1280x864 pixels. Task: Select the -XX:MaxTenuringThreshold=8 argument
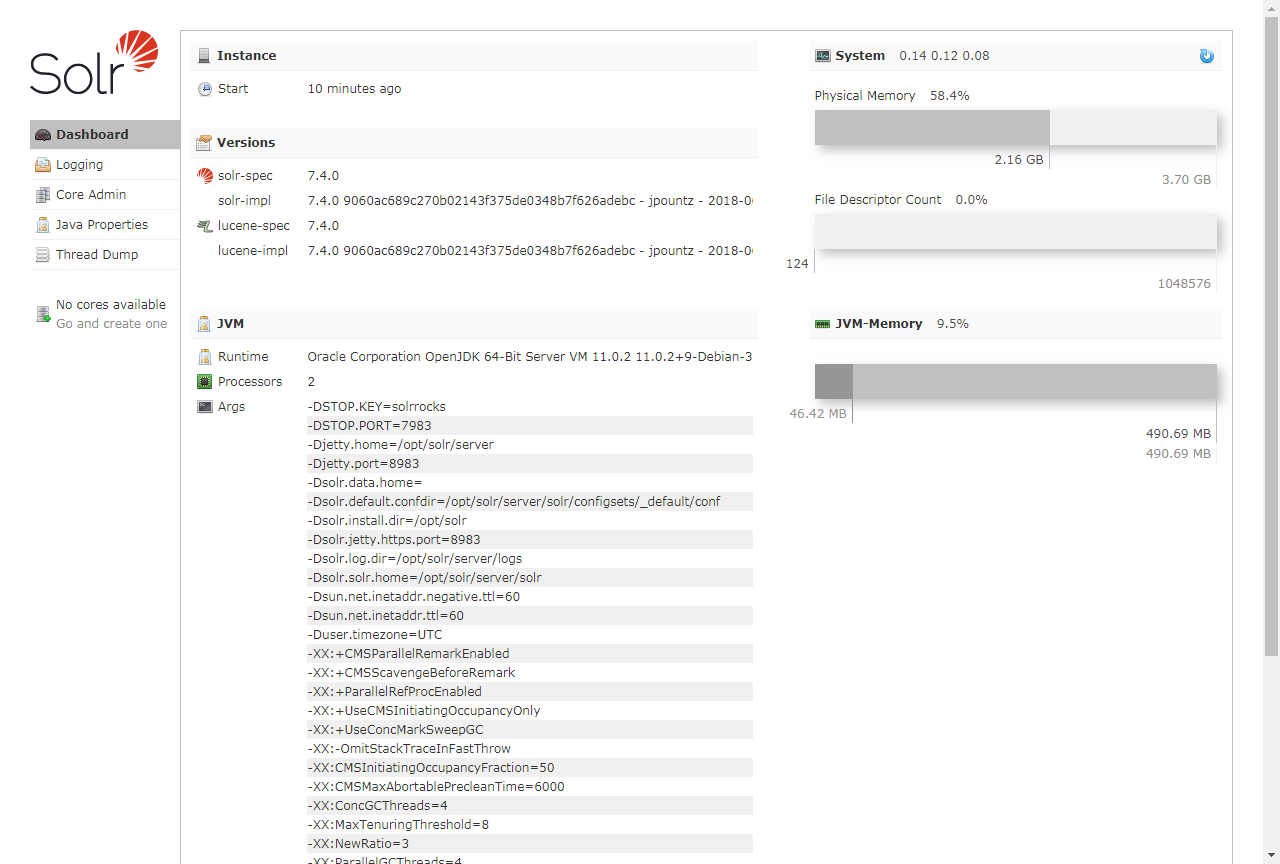click(x=398, y=825)
